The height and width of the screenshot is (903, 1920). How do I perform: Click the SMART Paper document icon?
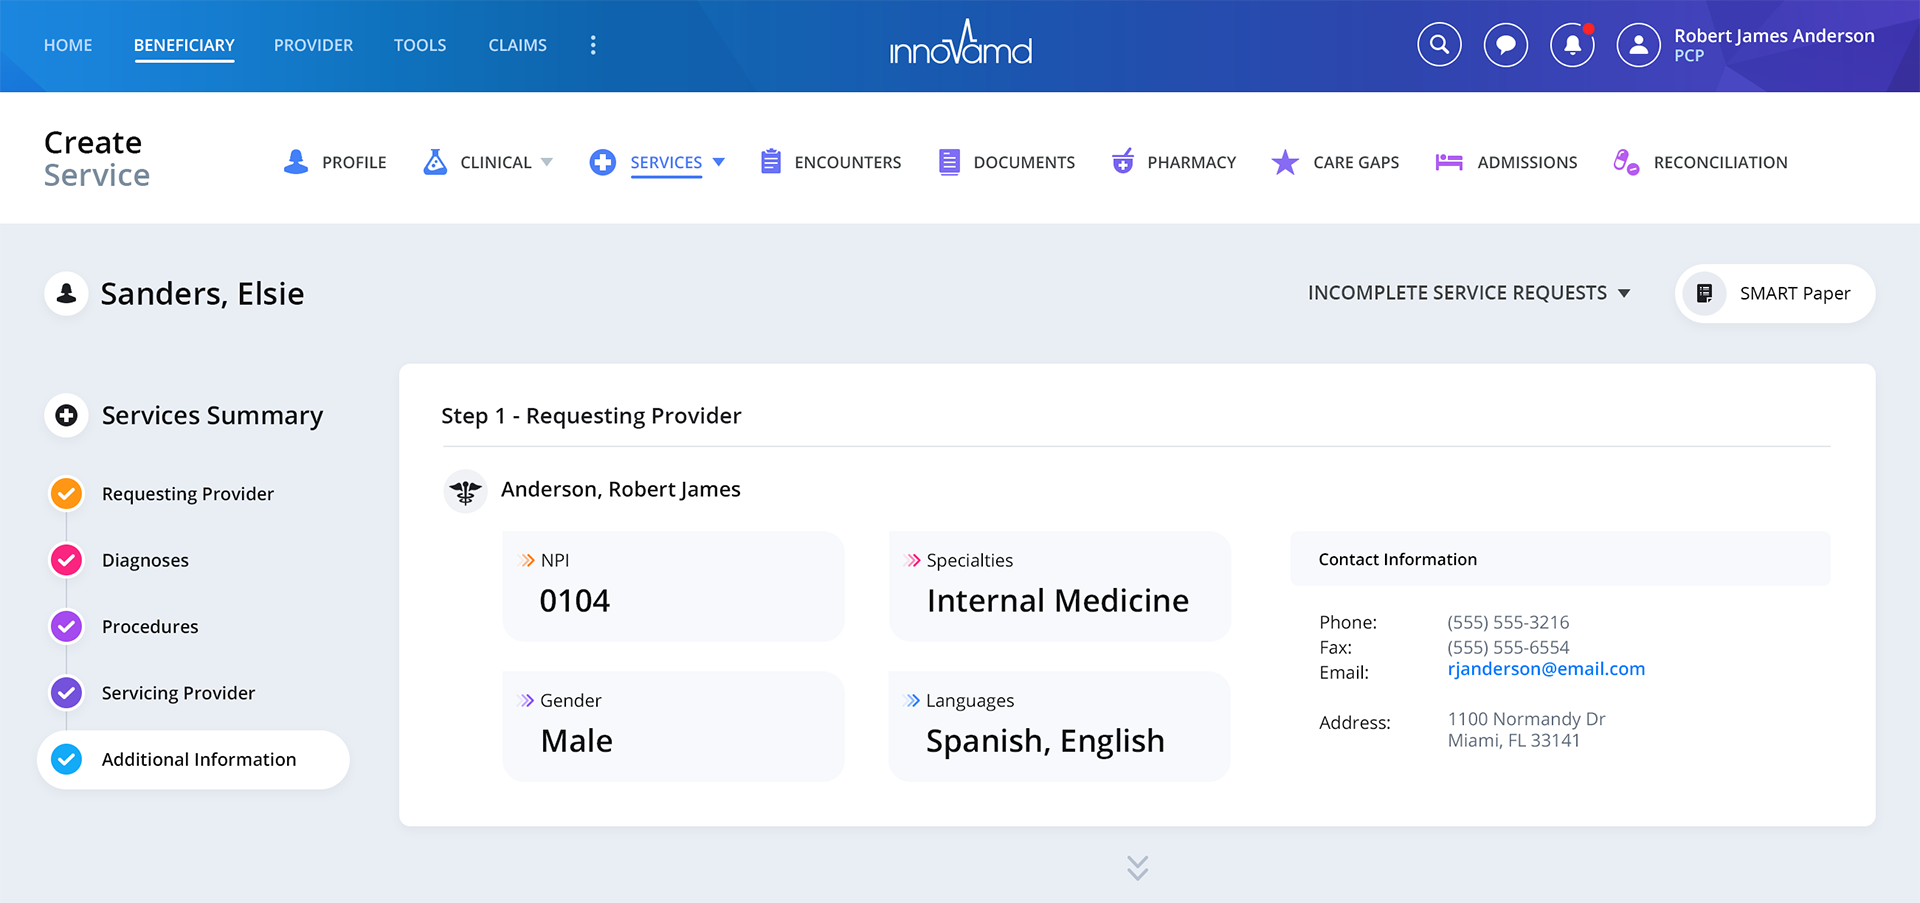[1705, 293]
